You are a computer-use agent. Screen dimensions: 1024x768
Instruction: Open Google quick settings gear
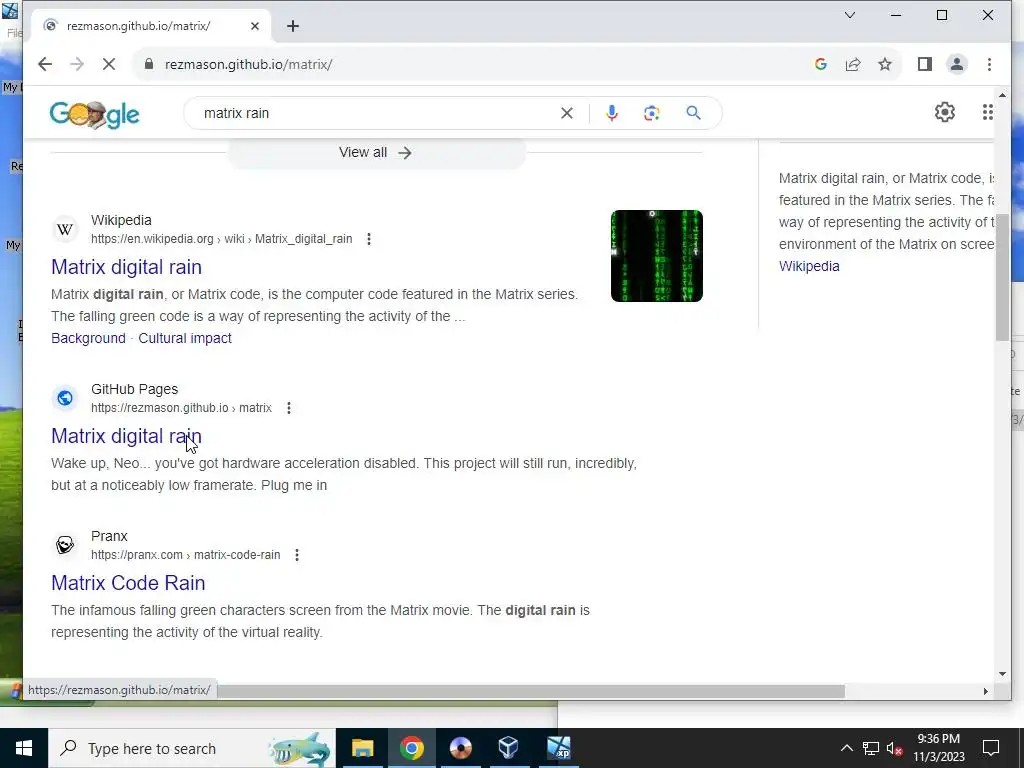tap(944, 112)
